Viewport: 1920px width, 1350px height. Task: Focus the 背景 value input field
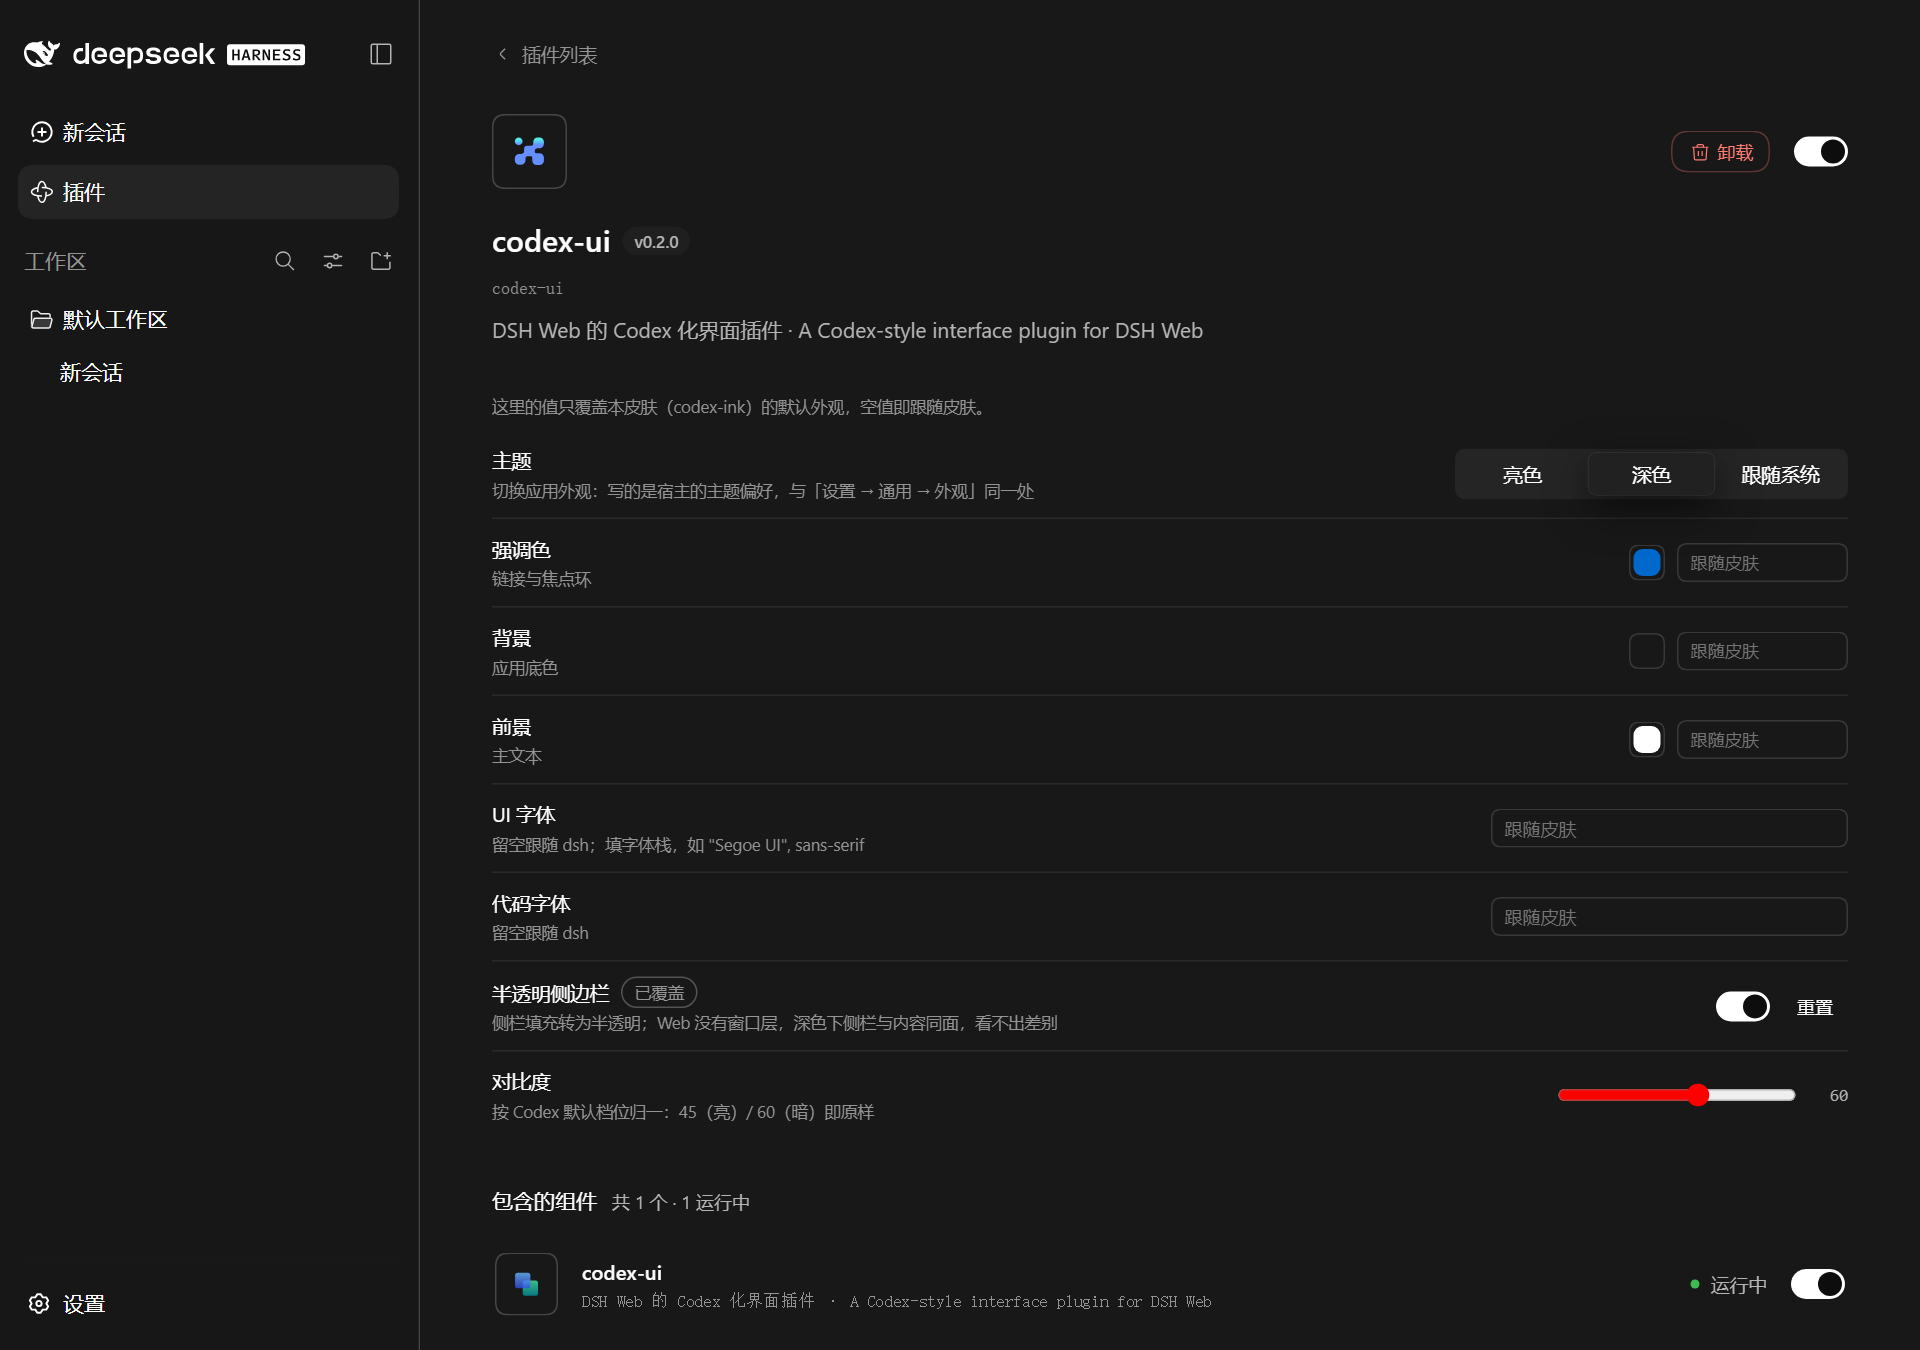1762,651
